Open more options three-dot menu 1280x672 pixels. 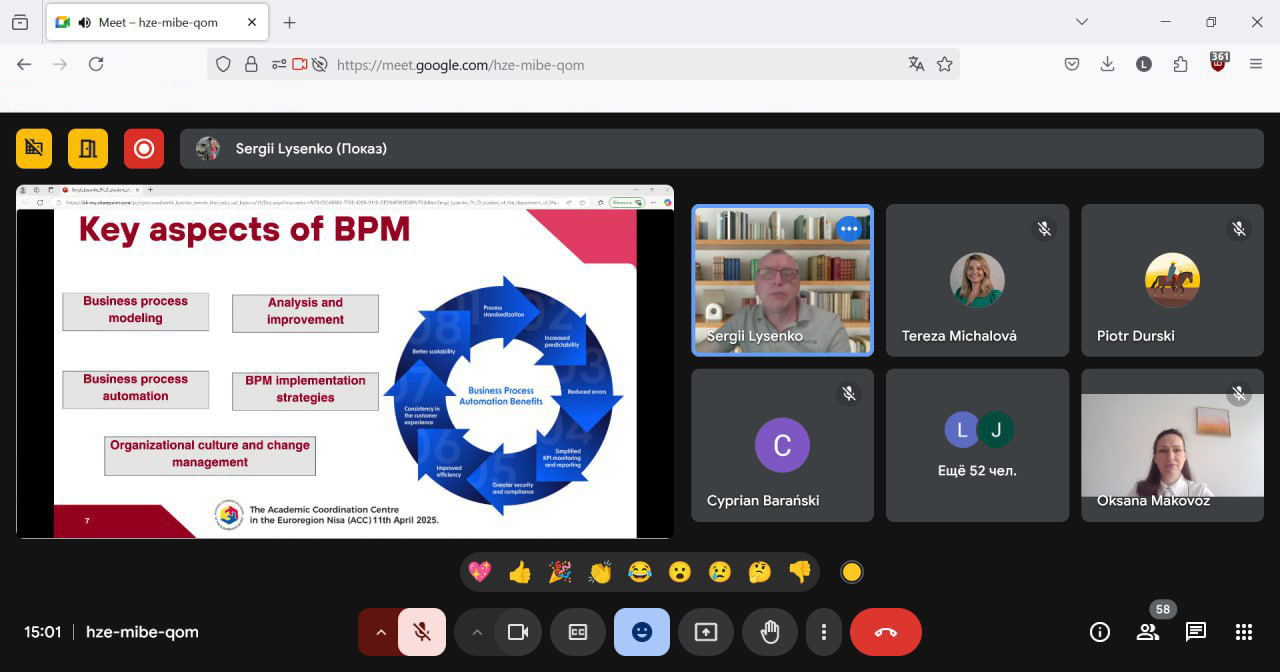pos(823,632)
